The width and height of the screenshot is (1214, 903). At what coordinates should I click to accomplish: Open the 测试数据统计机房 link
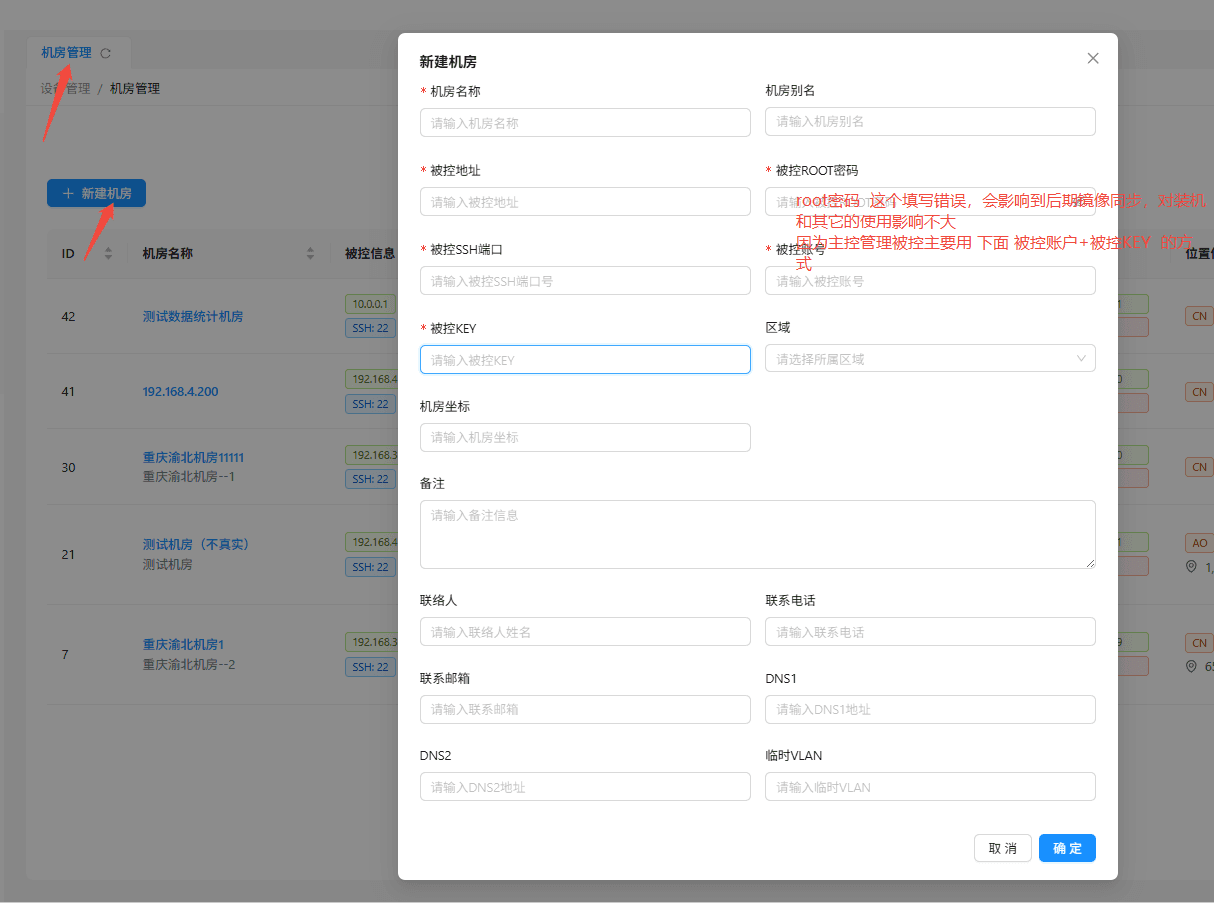pos(193,316)
